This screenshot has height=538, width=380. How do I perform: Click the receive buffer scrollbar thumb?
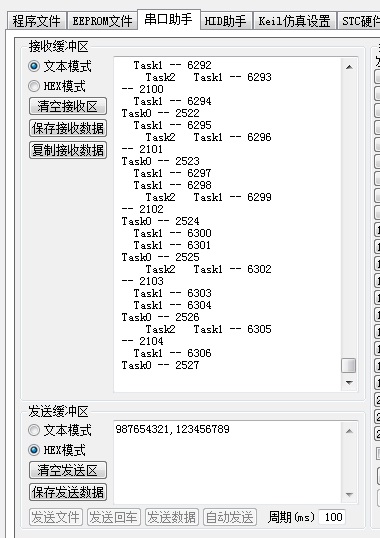pos(349,365)
